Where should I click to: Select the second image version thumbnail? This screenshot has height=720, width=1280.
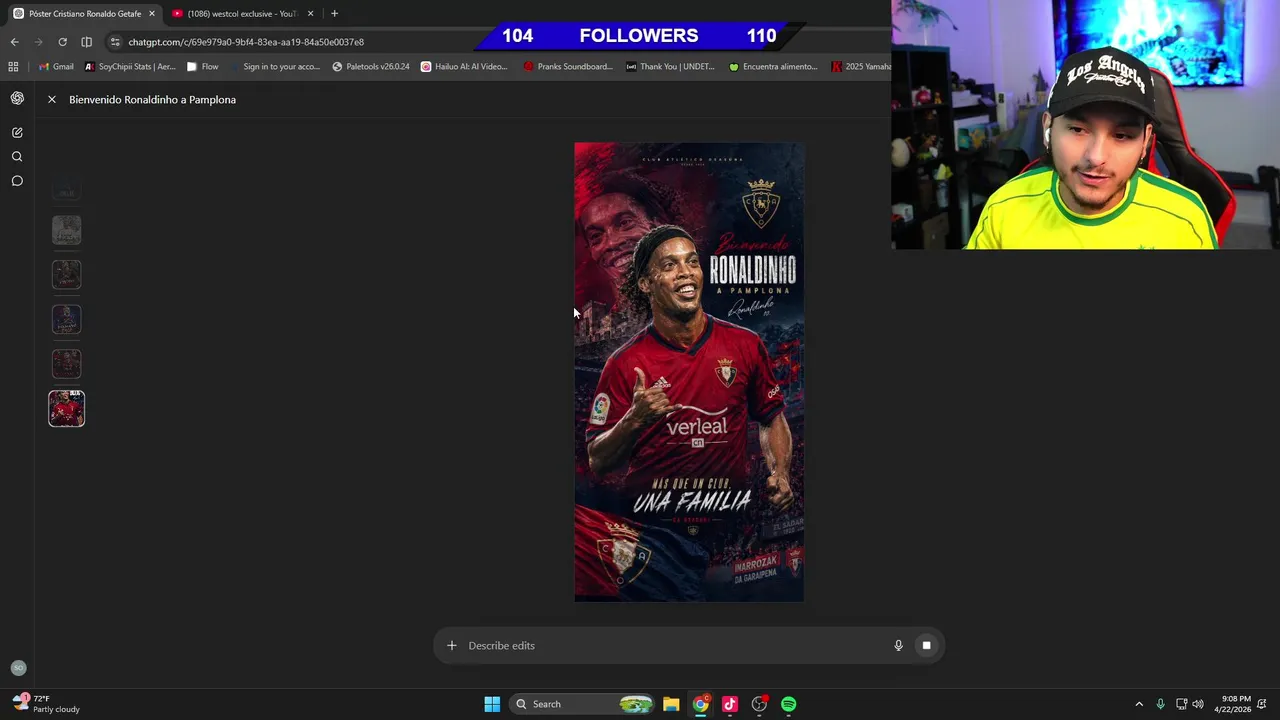(x=67, y=230)
